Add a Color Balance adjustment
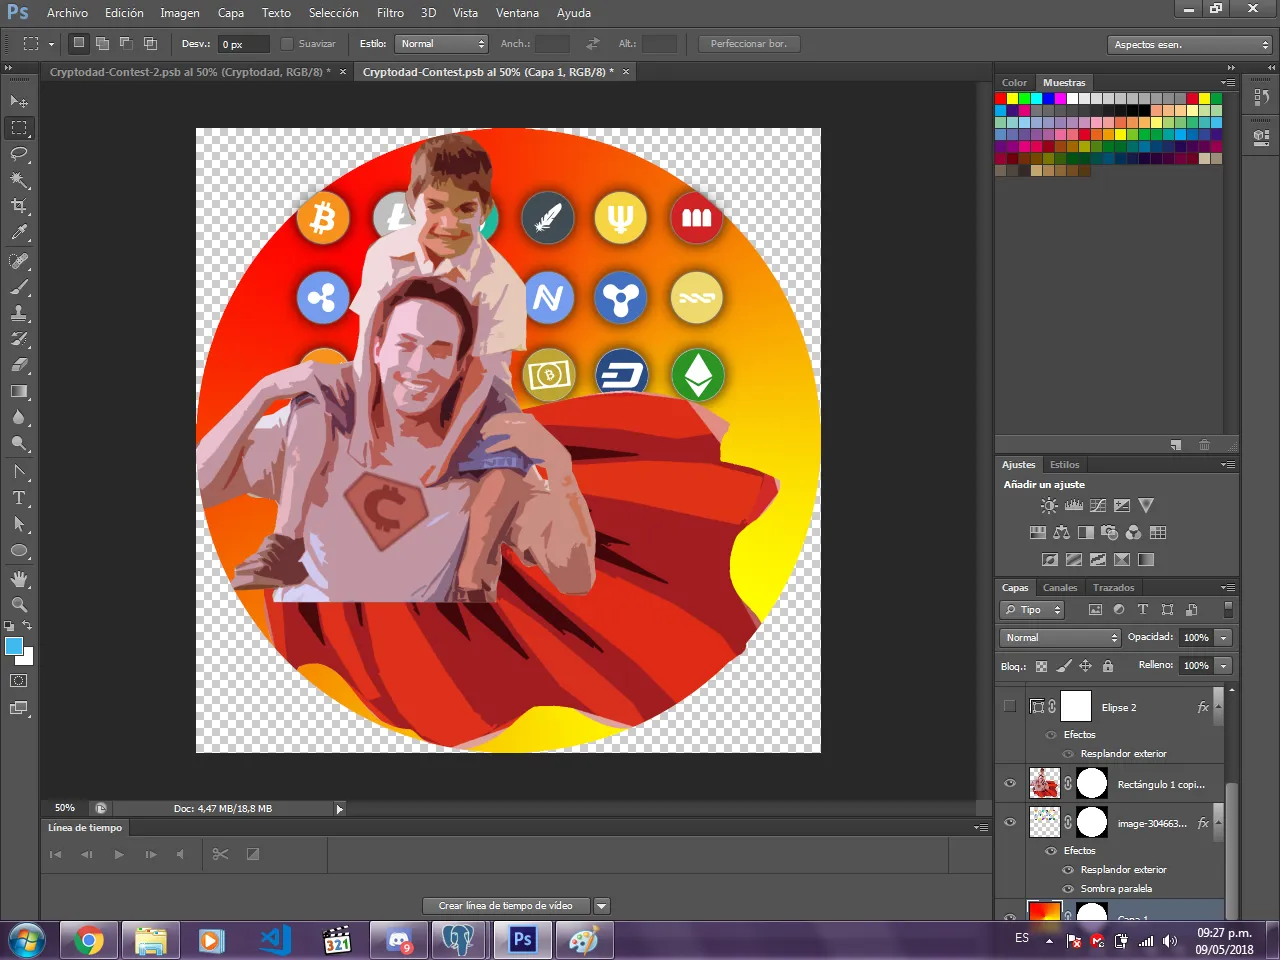Screen dimensions: 1280x960 click(1062, 533)
